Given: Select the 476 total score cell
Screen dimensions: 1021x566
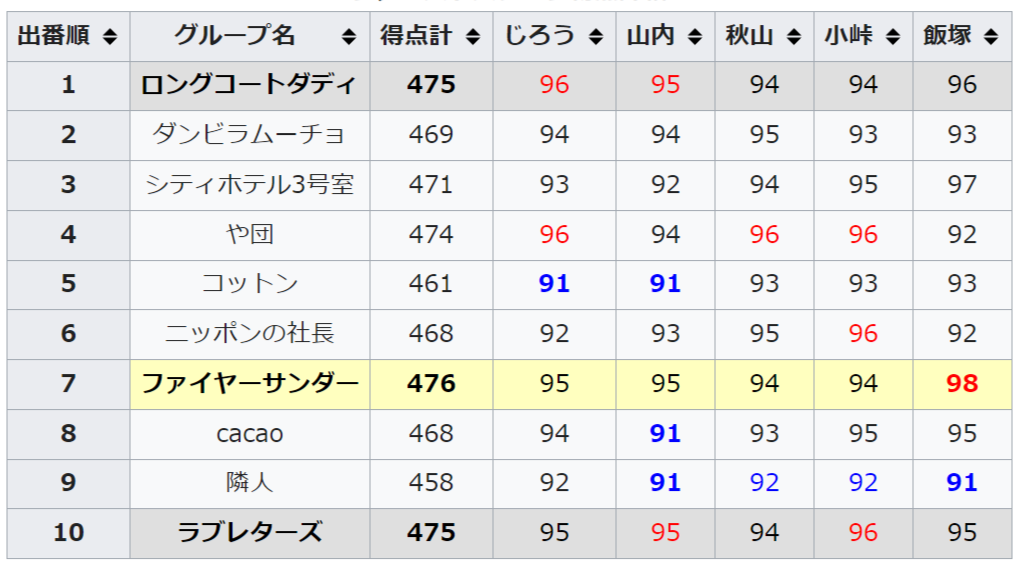Looking at the screenshot, I should tap(431, 384).
